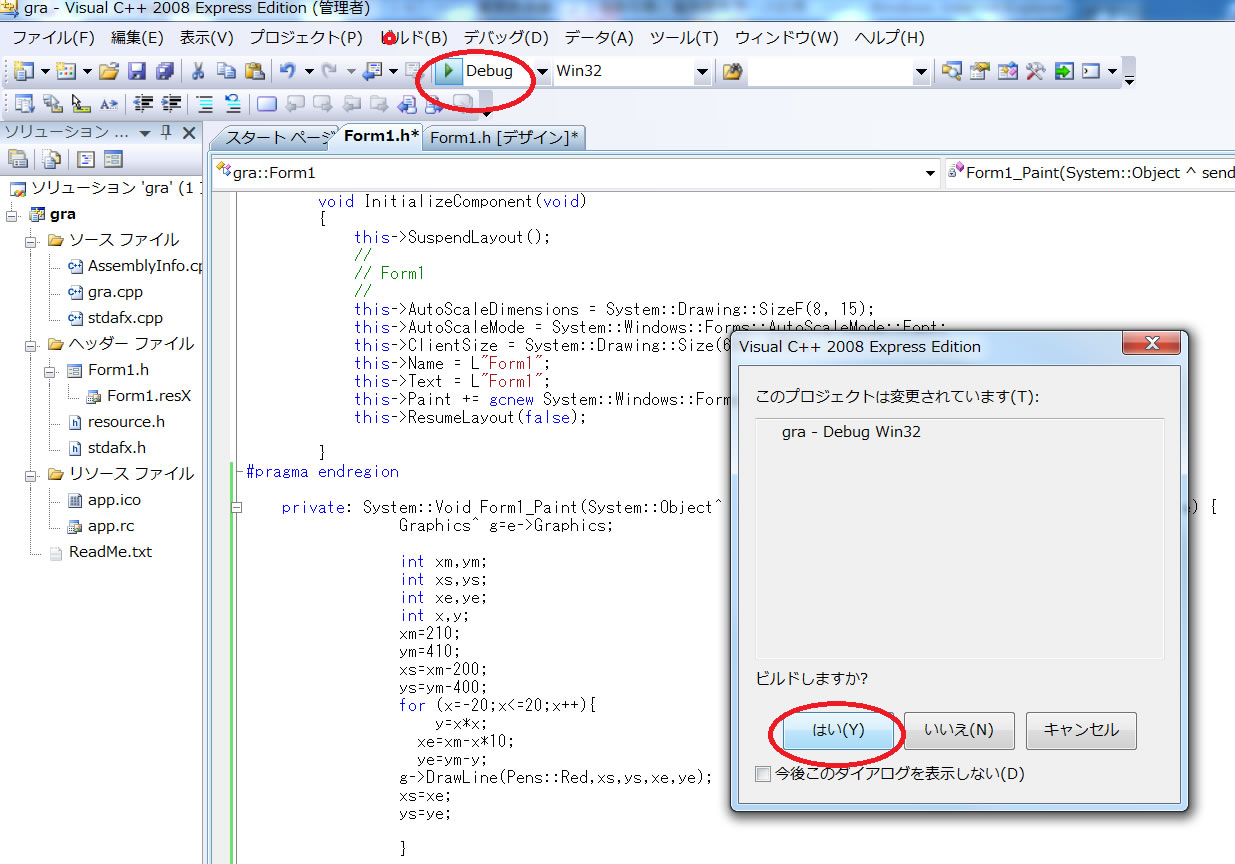Click the Save All icon in toolbar

[x=164, y=71]
